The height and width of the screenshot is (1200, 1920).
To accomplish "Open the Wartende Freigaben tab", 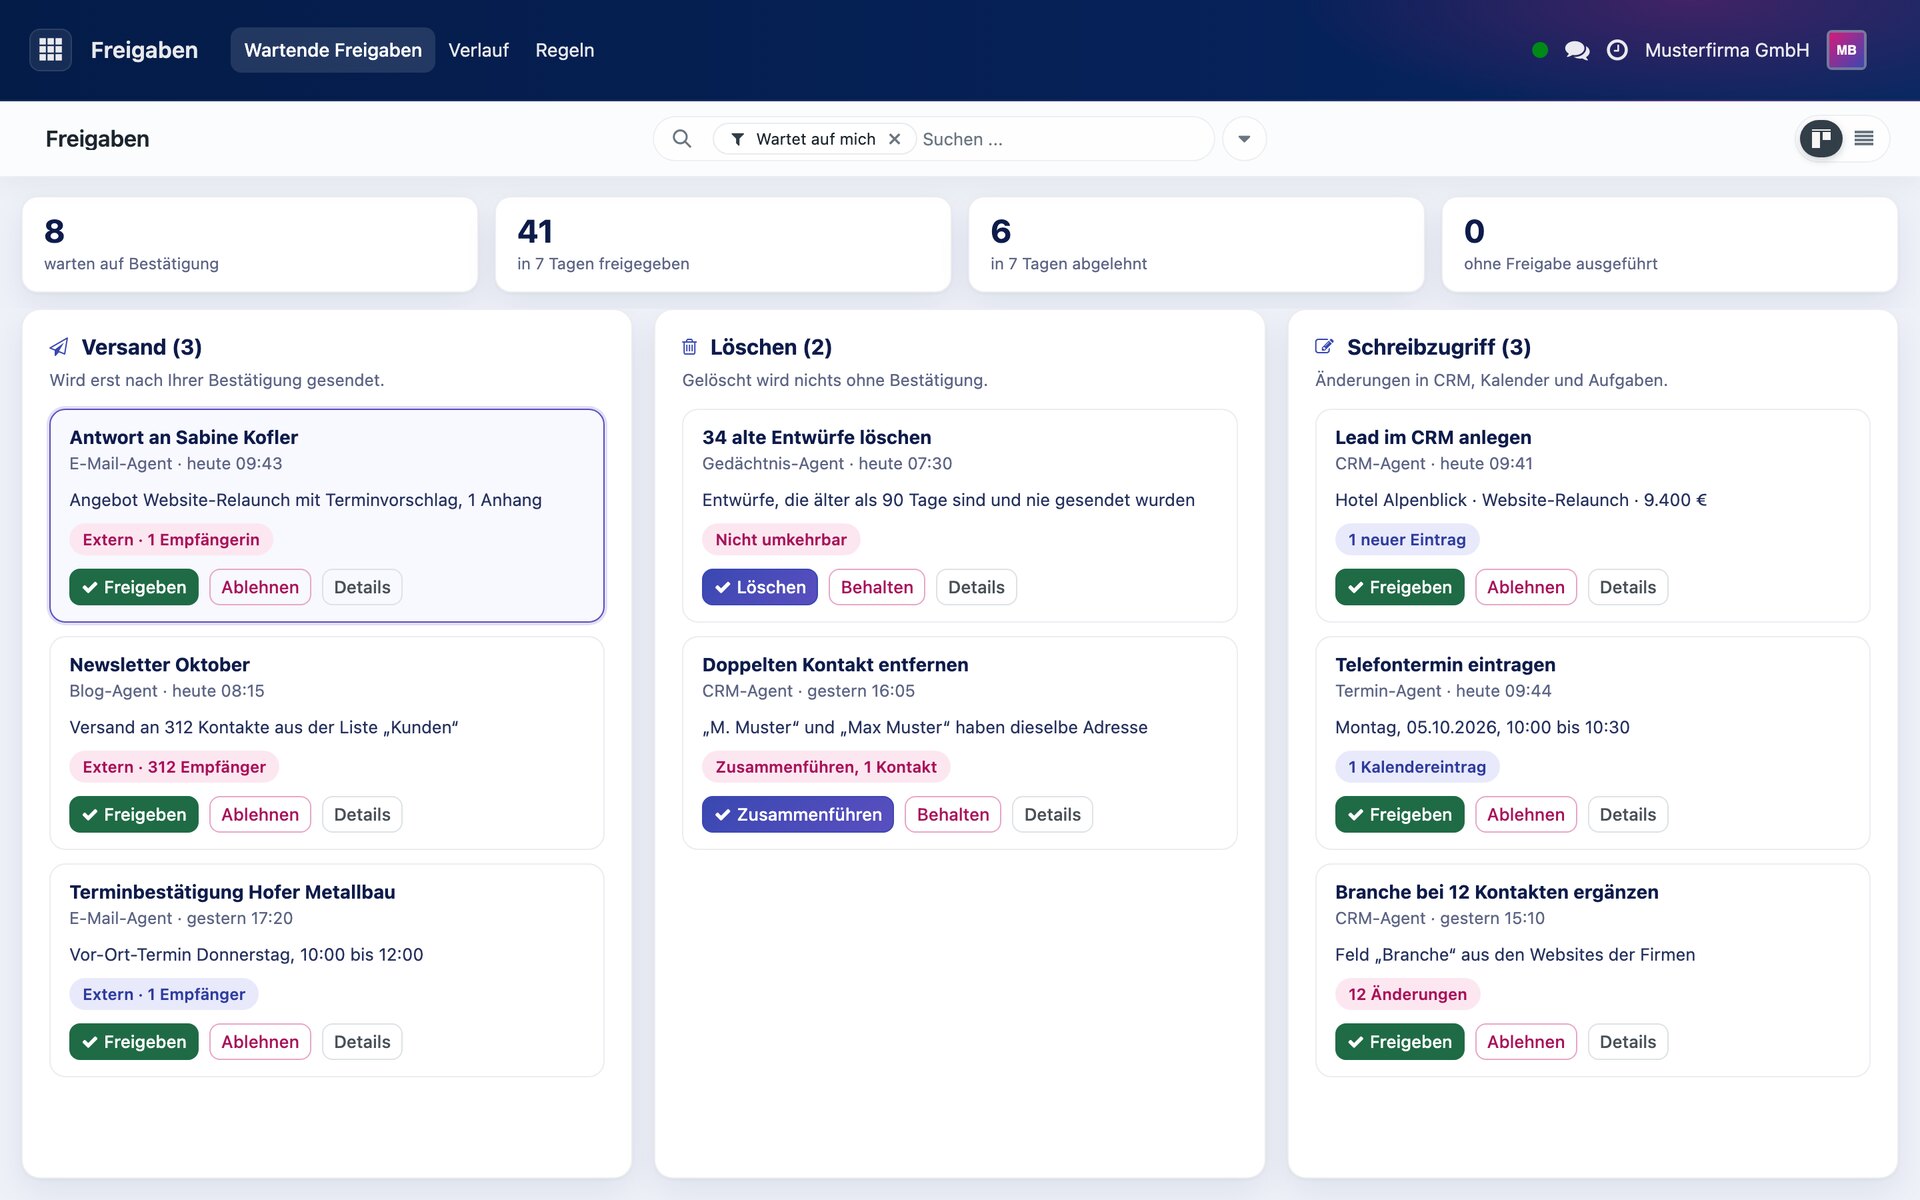I will click(333, 50).
